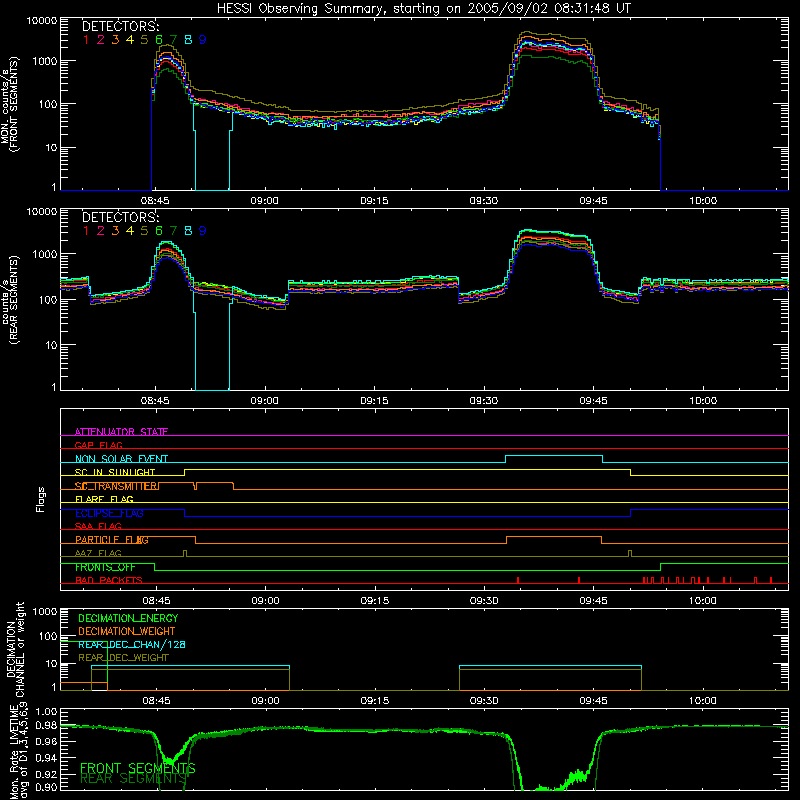The width and height of the screenshot is (800, 800).
Task: Click the 09:15 tick label under rear segments plot
Action: pyautogui.click(x=374, y=401)
